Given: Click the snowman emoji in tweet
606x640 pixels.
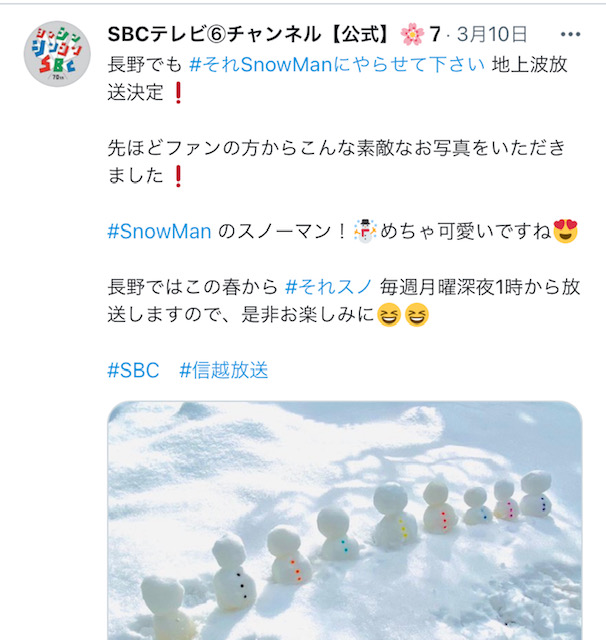Looking at the screenshot, I should tap(365, 231).
